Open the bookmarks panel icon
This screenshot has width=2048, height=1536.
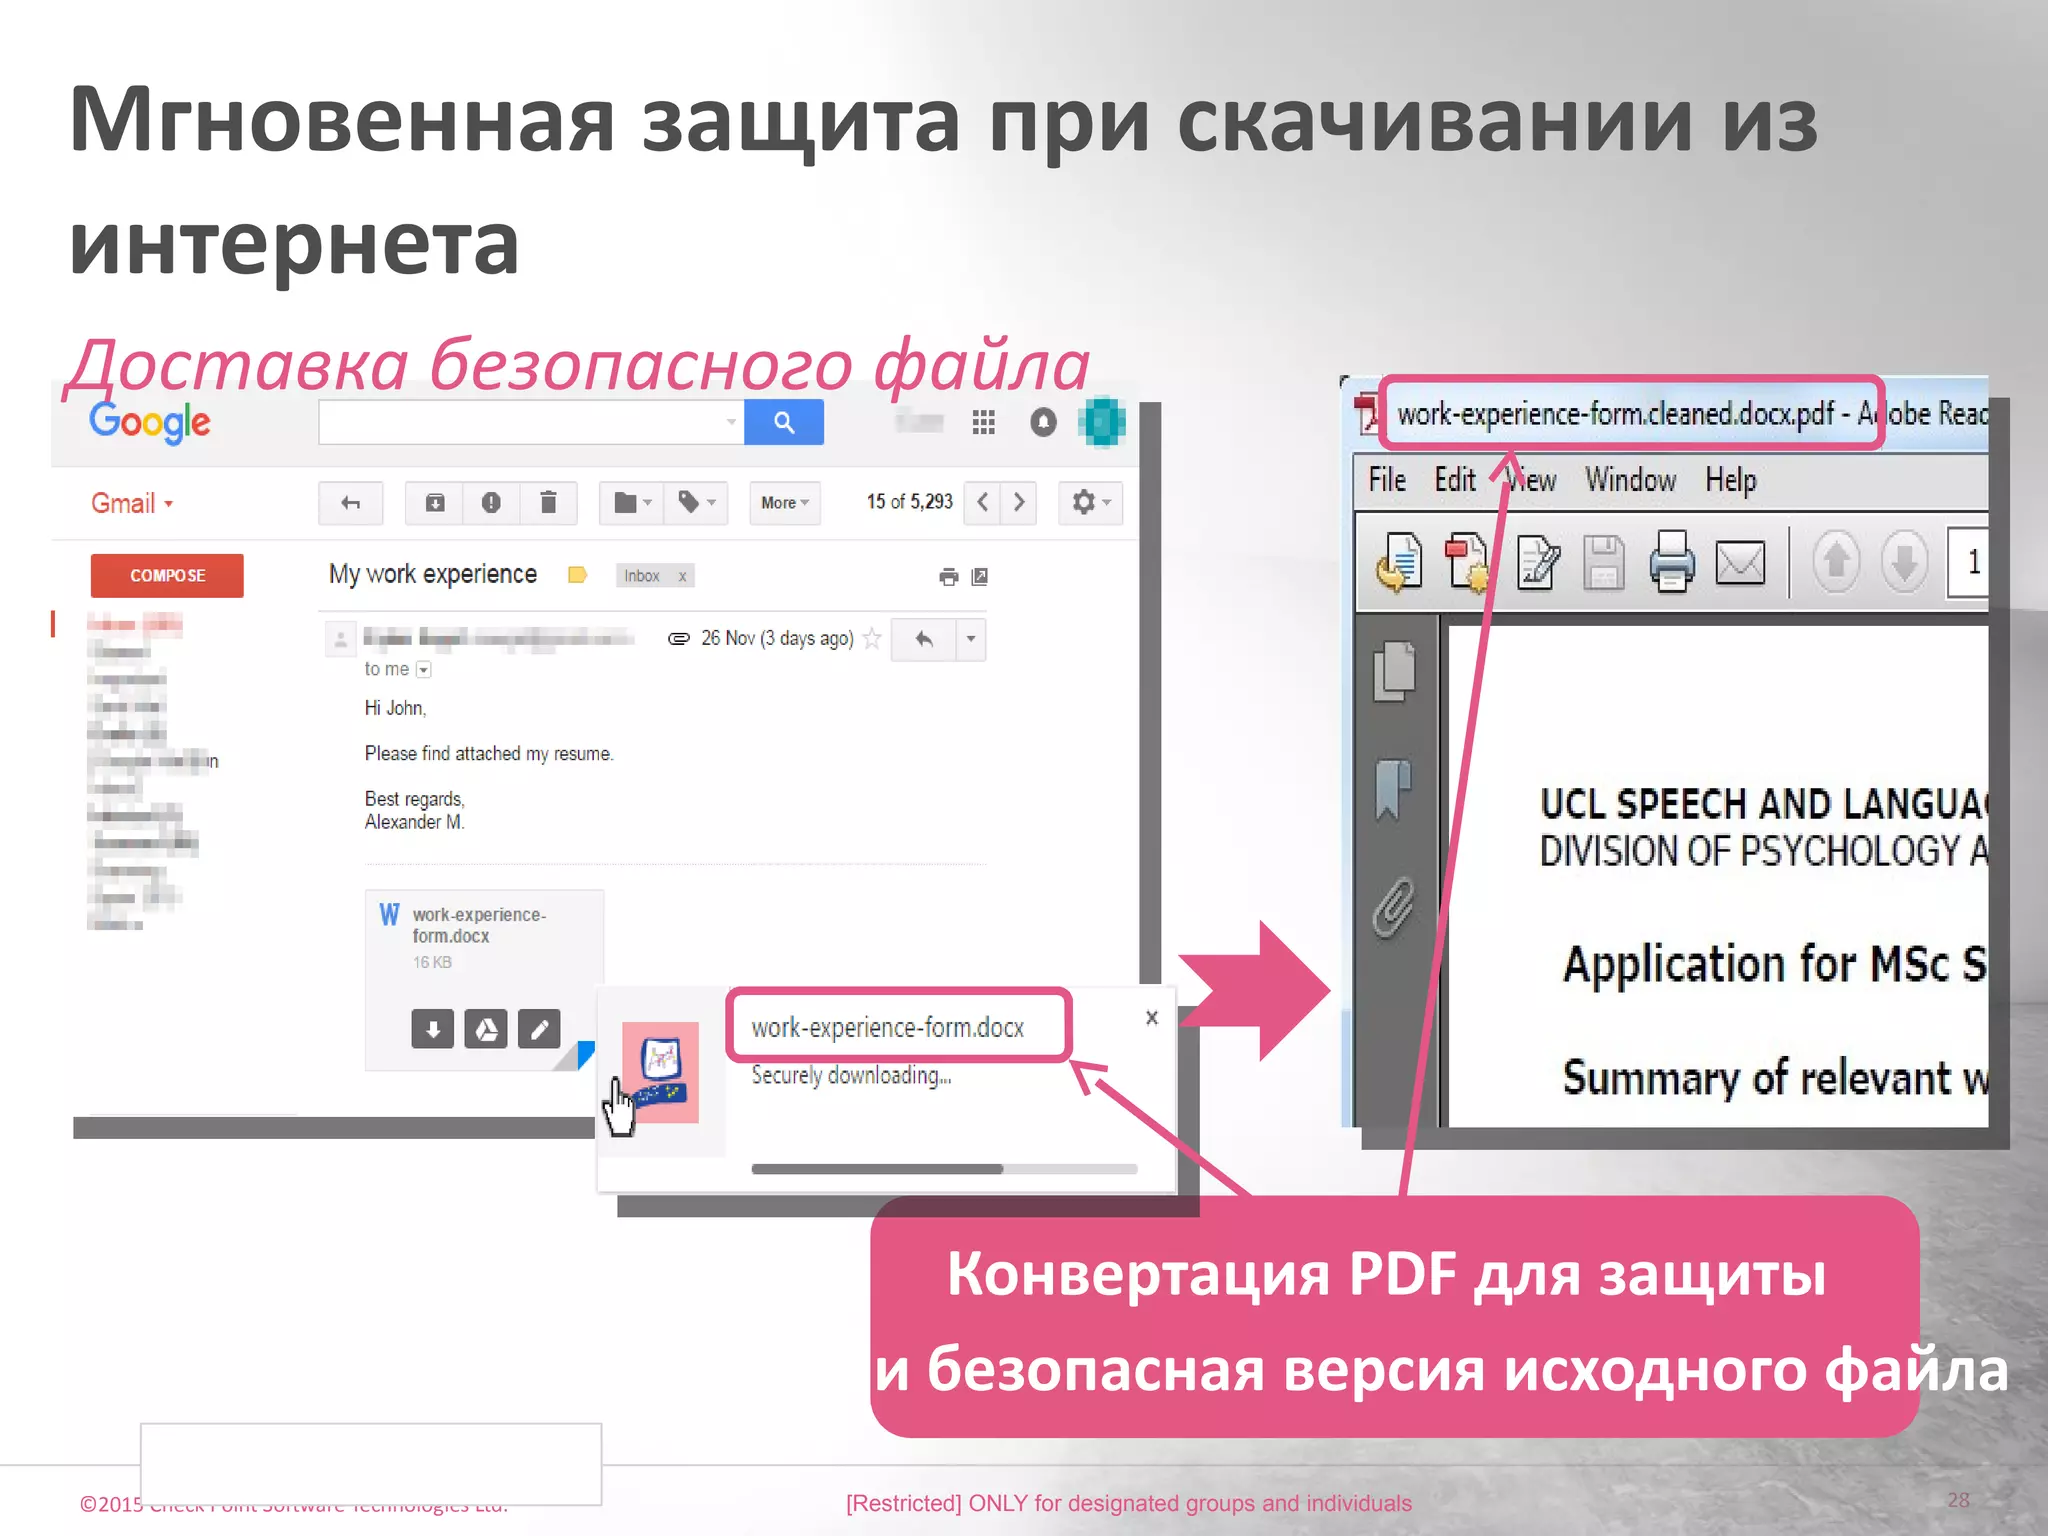[x=1393, y=789]
